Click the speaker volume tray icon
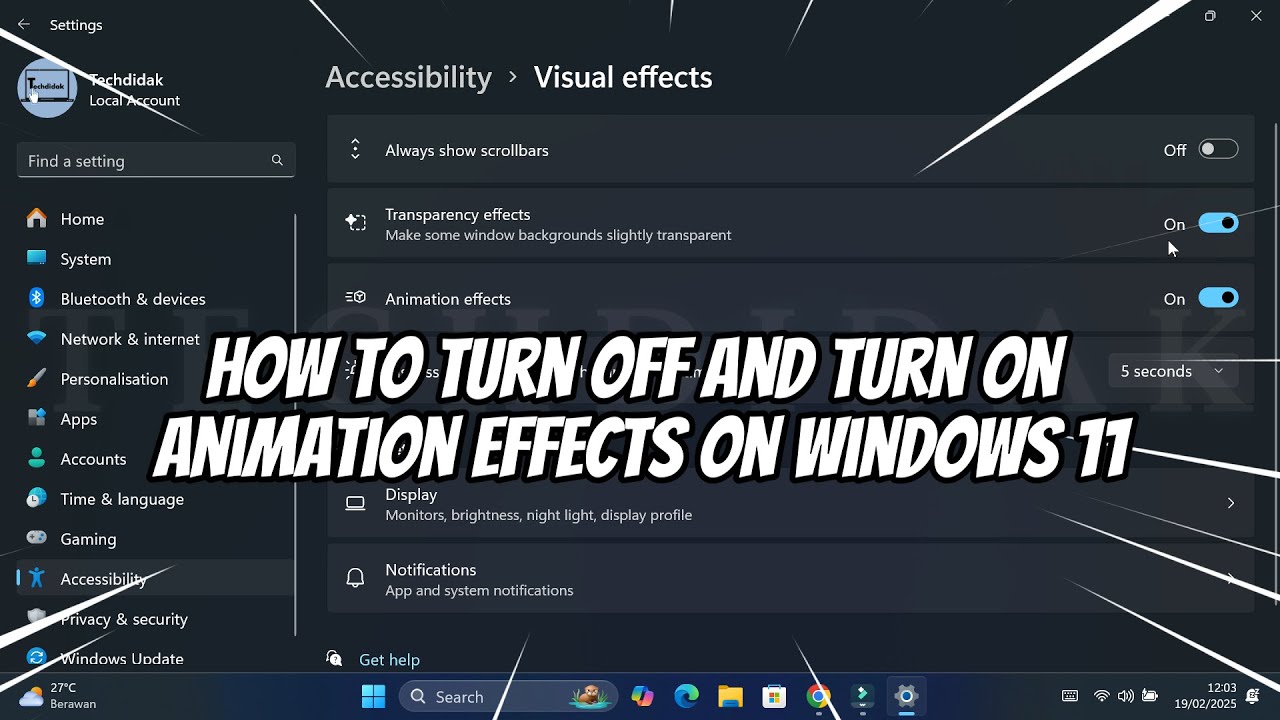The width and height of the screenshot is (1280, 720). pyautogui.click(x=1125, y=696)
